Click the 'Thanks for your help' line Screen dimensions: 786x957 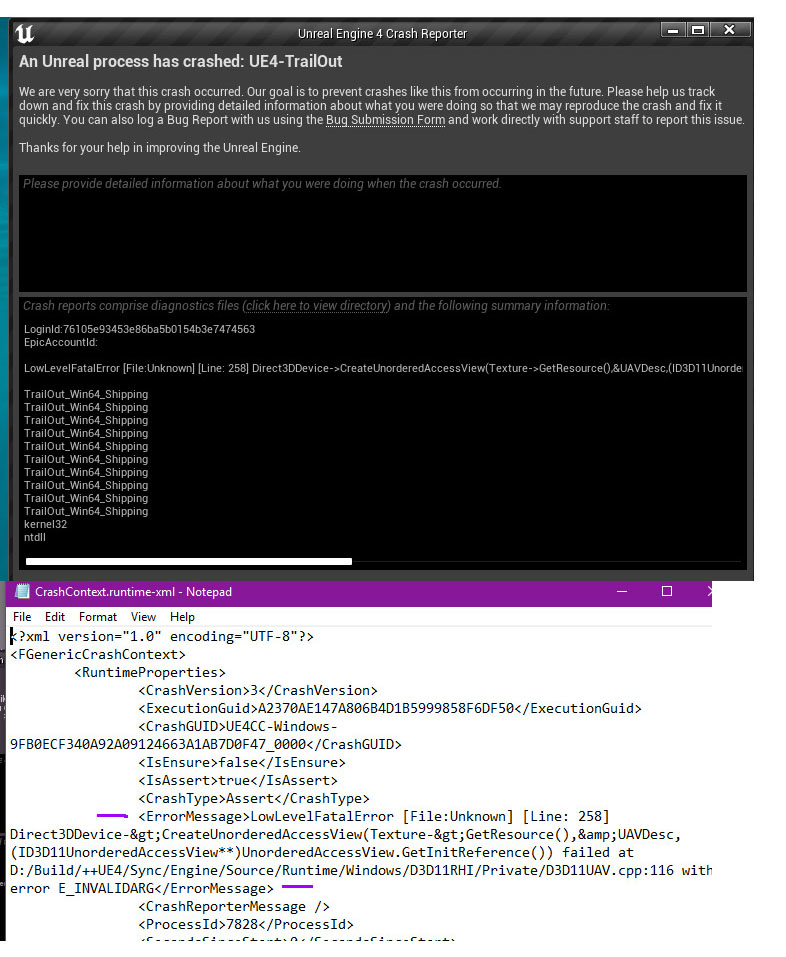159,148
